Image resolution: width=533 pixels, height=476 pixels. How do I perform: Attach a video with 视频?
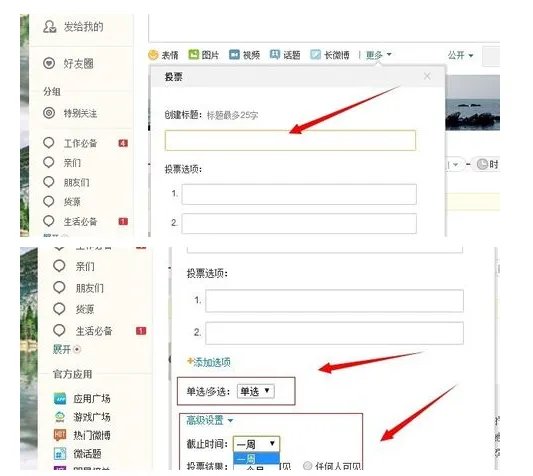coord(244,55)
